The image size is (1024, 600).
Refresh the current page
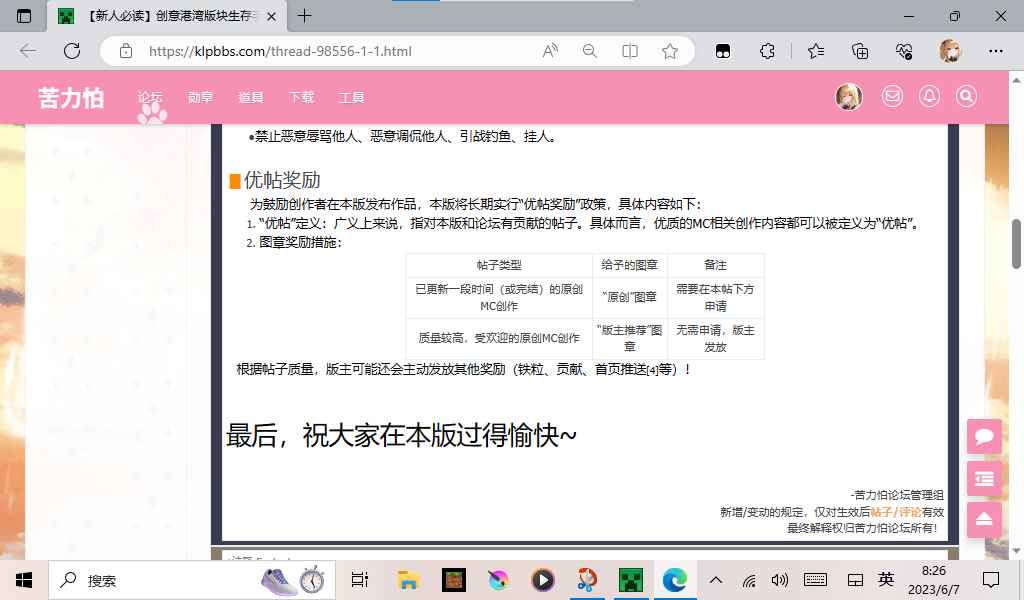click(x=72, y=51)
